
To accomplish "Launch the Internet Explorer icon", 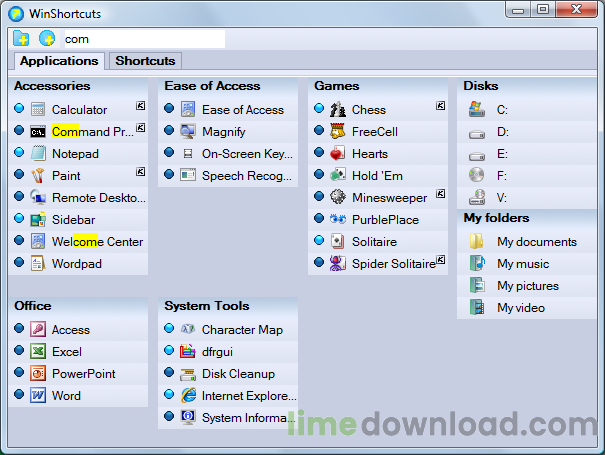I will click(188, 395).
